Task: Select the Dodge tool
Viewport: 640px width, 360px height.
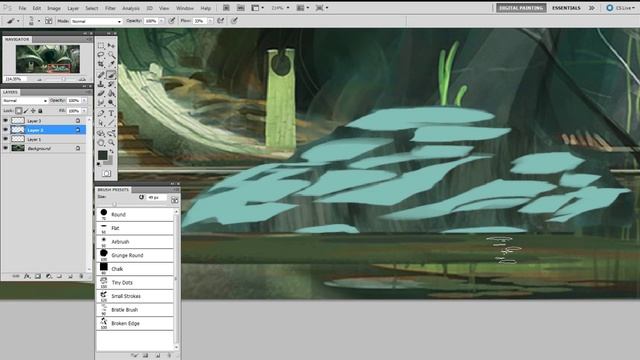Action: pos(111,103)
